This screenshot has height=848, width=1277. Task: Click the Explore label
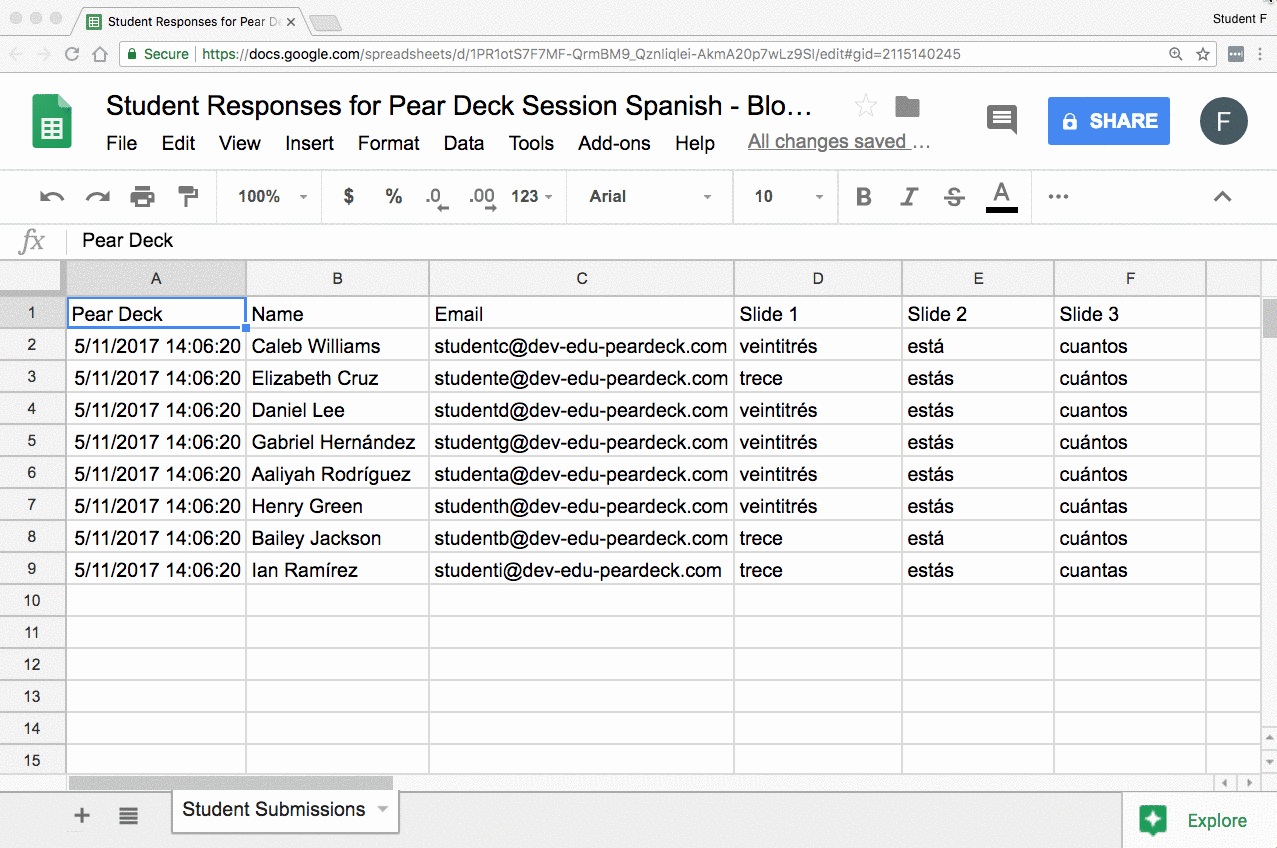pyautogui.click(x=1217, y=821)
